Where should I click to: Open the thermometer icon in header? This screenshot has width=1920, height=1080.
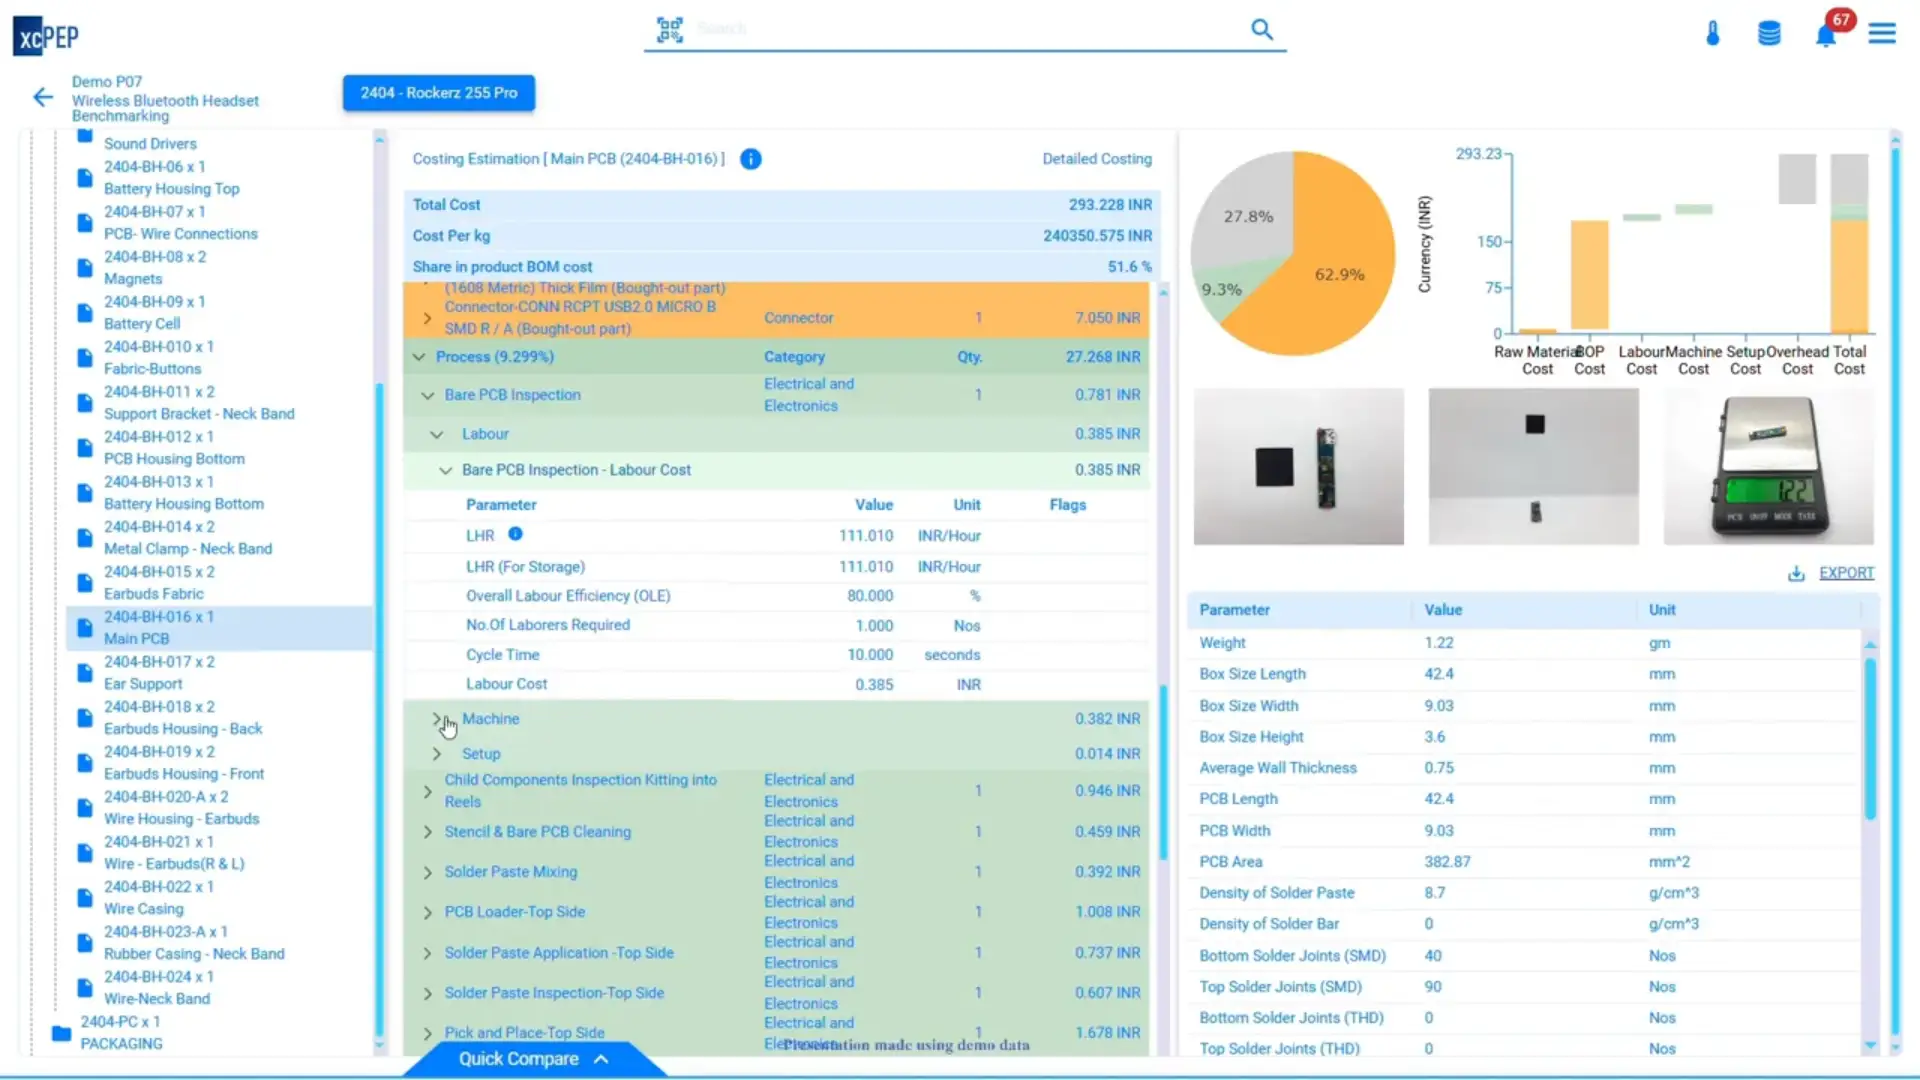tap(1713, 34)
